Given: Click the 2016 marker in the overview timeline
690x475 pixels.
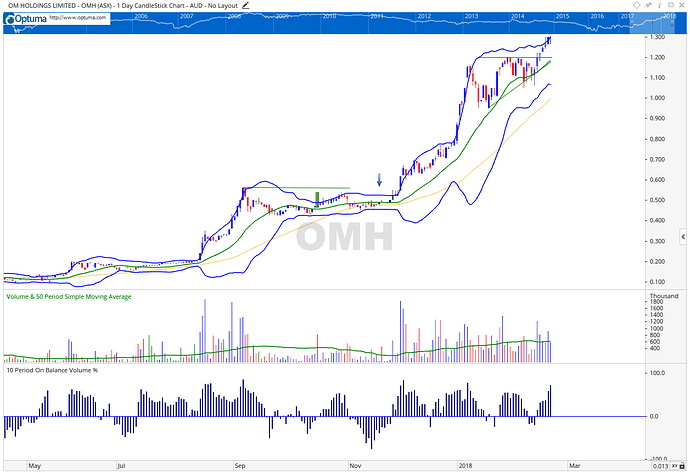Looking at the screenshot, I should click(x=597, y=16).
